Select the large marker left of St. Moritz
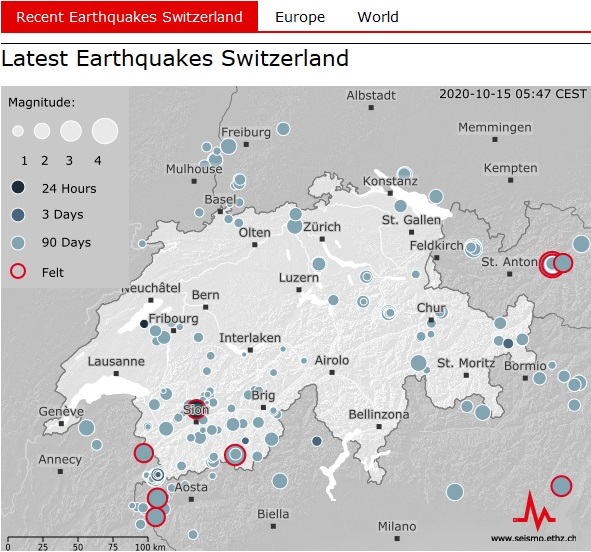591x552 pixels. coord(418,363)
